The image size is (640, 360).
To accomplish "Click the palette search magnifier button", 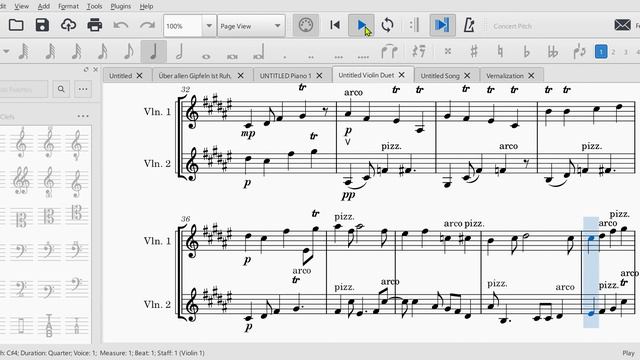I will 61,89.
